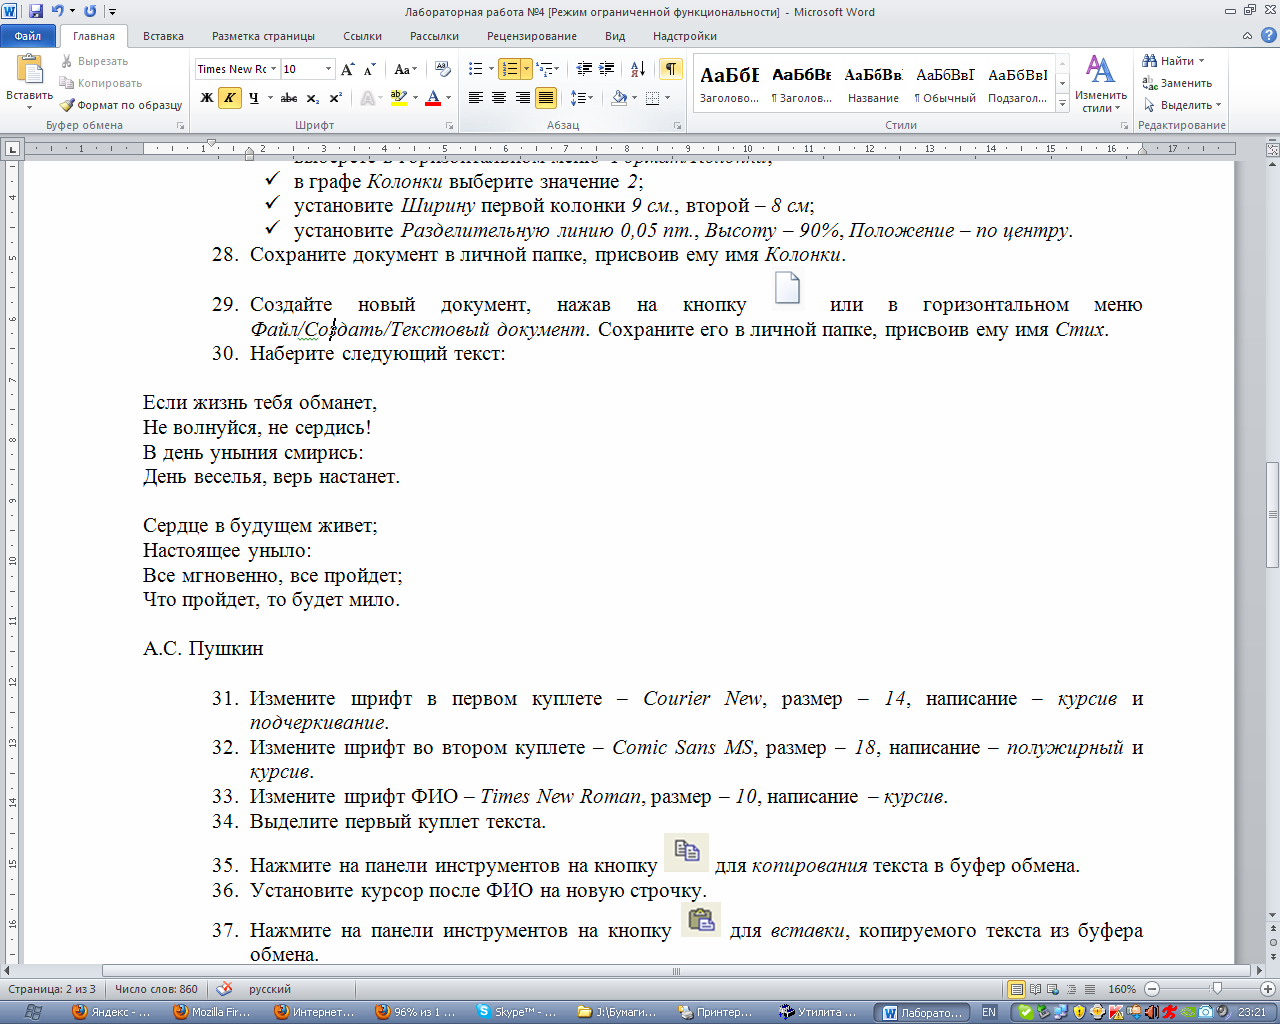Switch to the Разметка страницы tab

coord(263,36)
